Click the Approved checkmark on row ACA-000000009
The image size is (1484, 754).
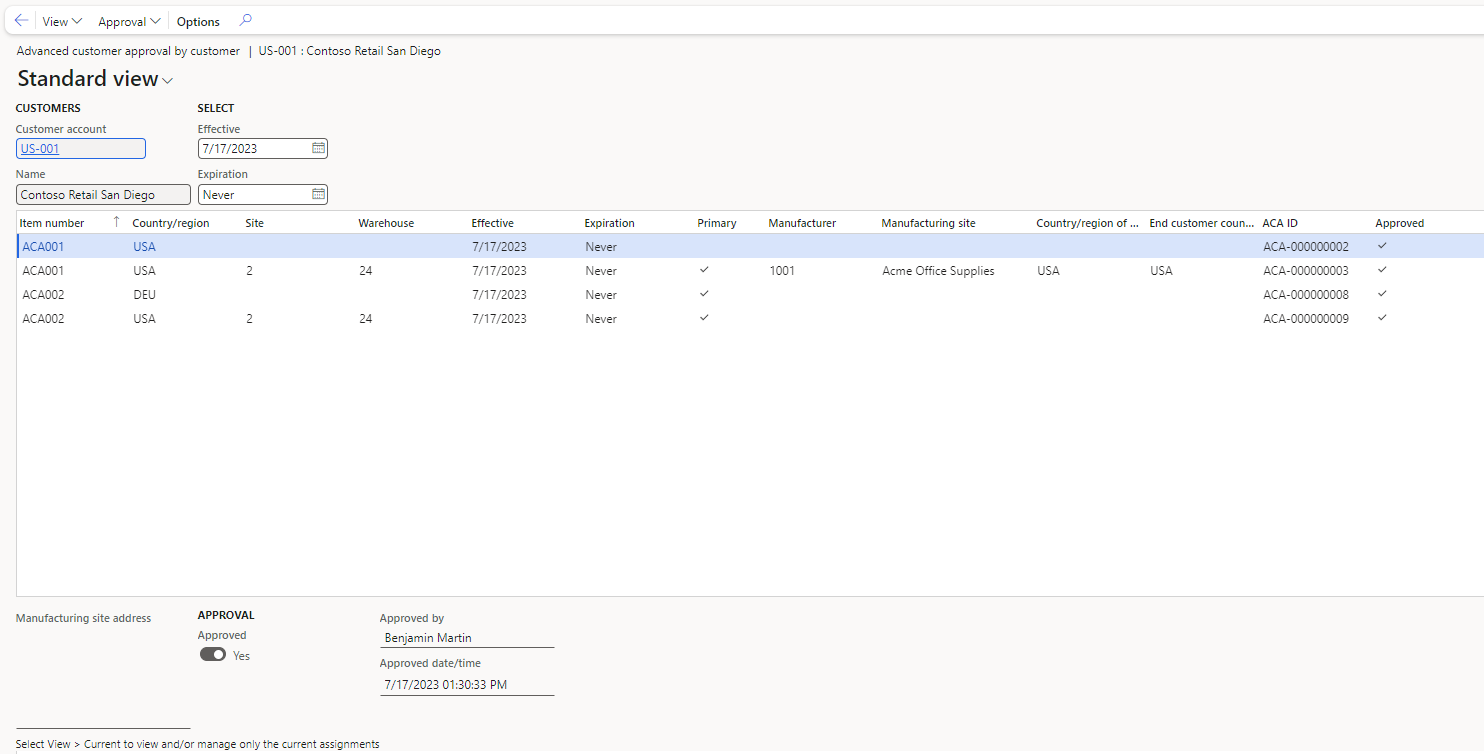point(1381,318)
